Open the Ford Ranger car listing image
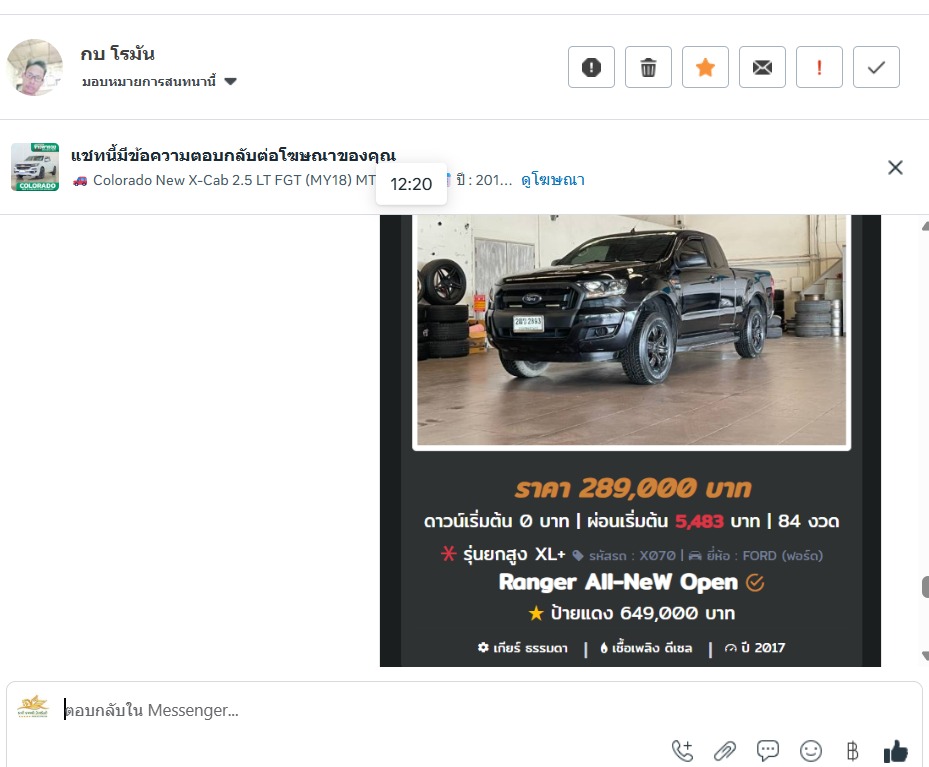This screenshot has height=767, width=929. click(632, 329)
